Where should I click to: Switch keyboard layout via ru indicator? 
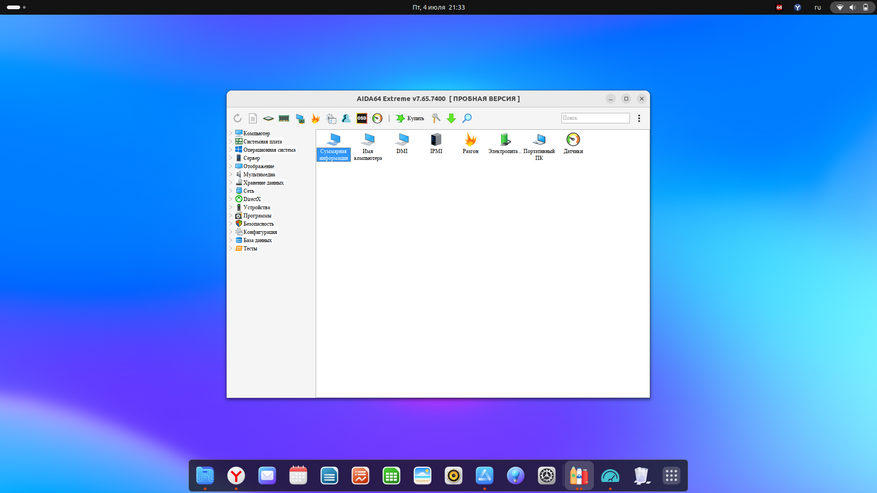tap(817, 7)
